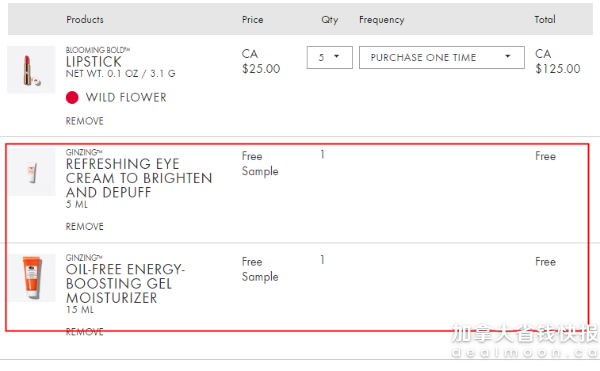Open the Oil-Free Energy-Boosting Gel Moisturizer link

pos(126,283)
